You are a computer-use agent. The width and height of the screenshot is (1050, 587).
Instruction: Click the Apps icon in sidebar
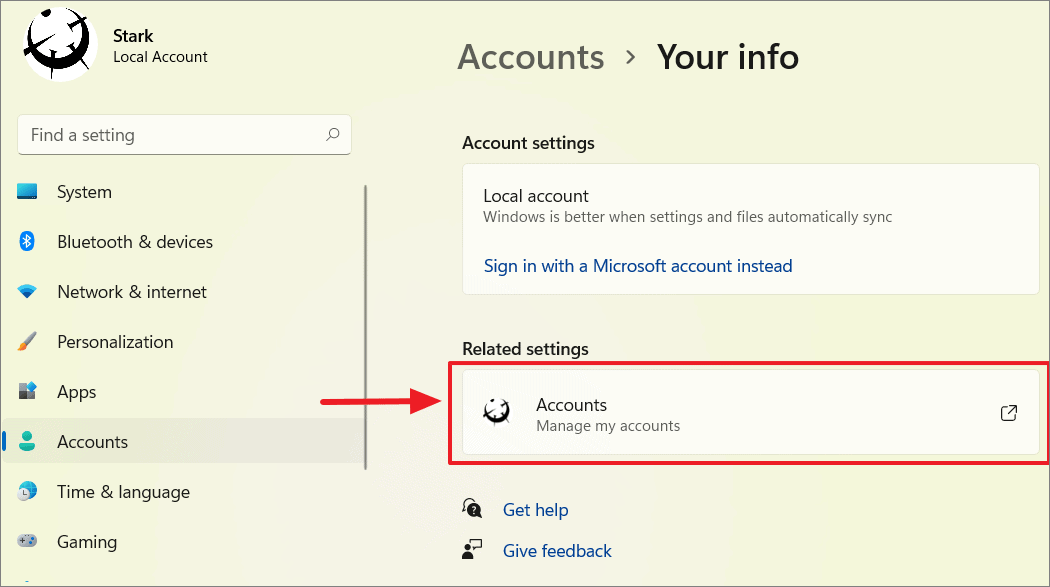pos(27,391)
